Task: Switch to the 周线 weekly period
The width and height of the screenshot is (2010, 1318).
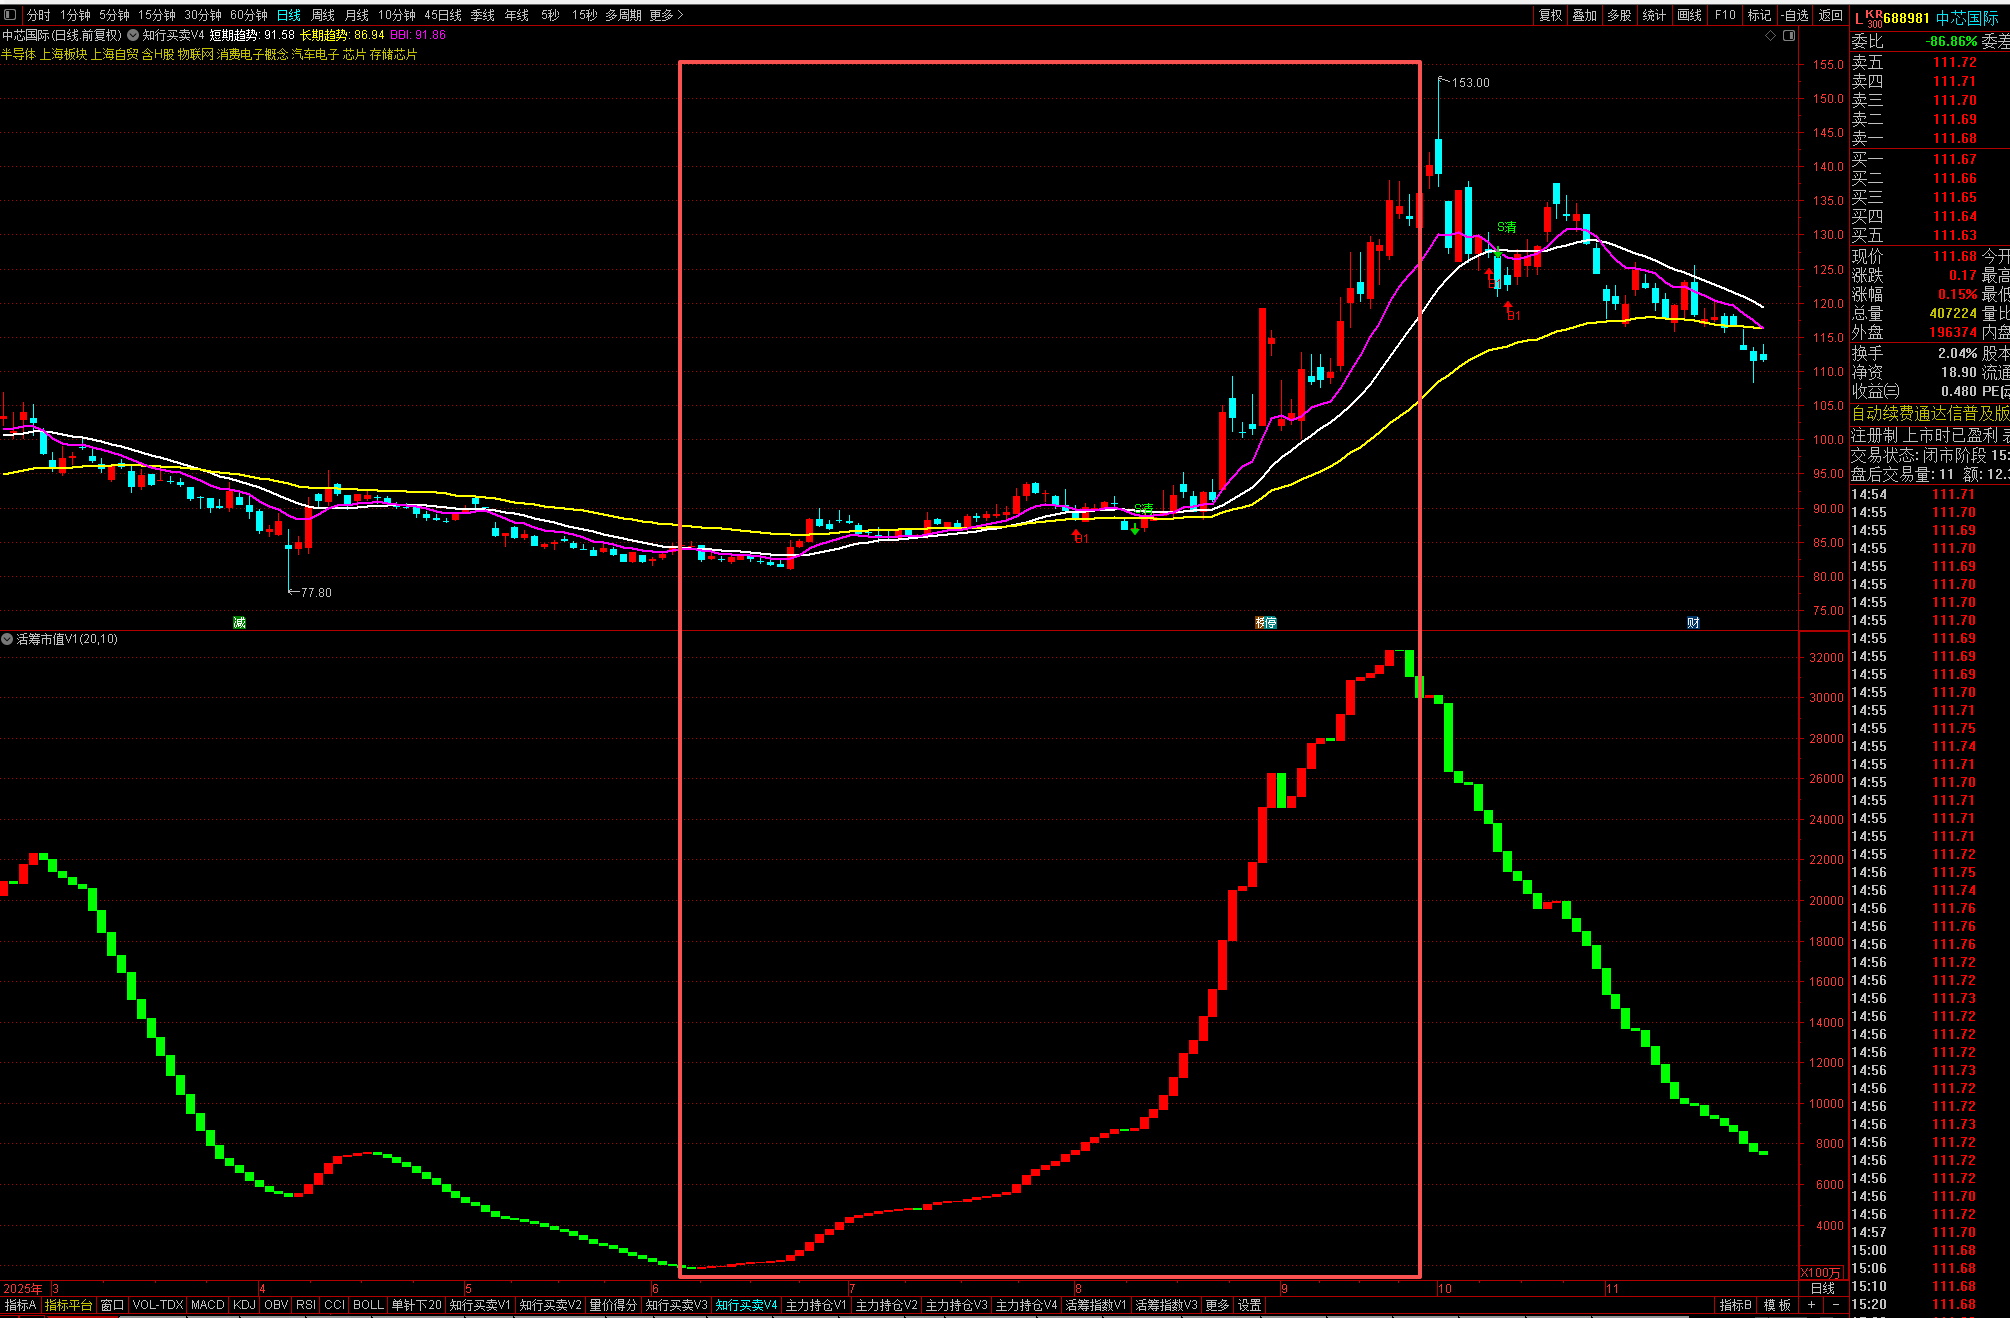Action: (323, 15)
